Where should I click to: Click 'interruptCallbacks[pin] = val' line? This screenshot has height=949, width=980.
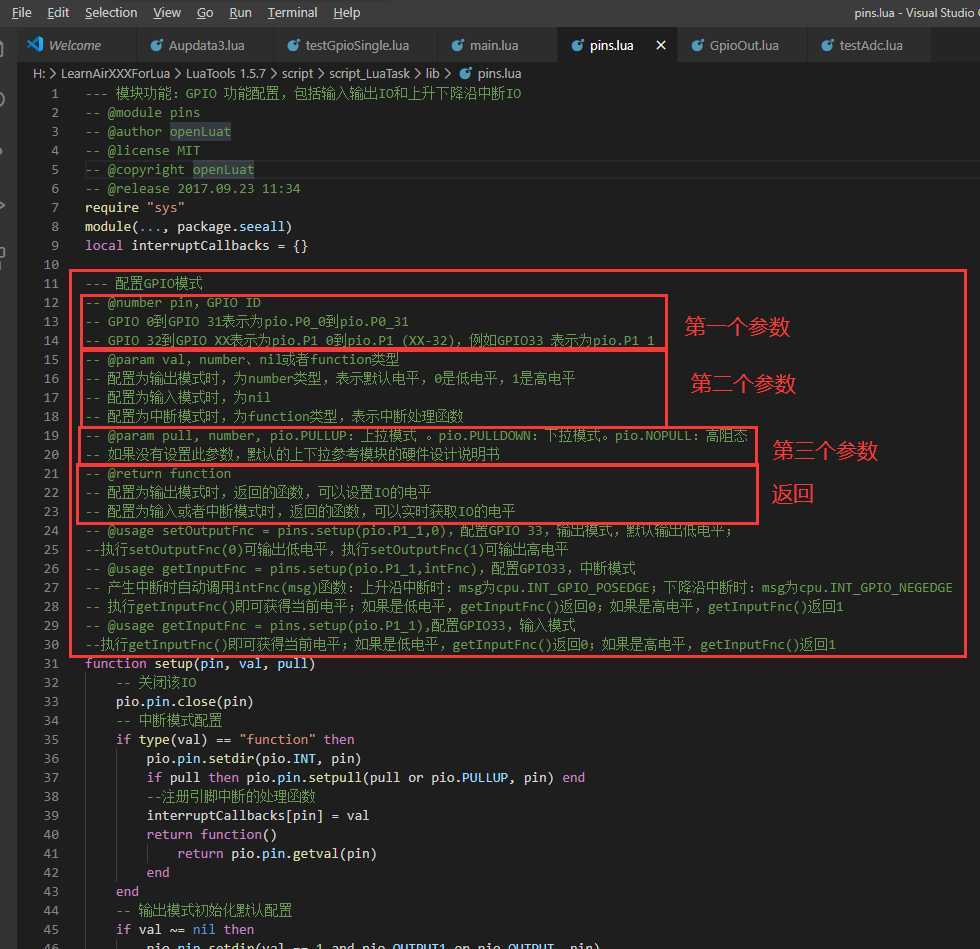pos(258,815)
